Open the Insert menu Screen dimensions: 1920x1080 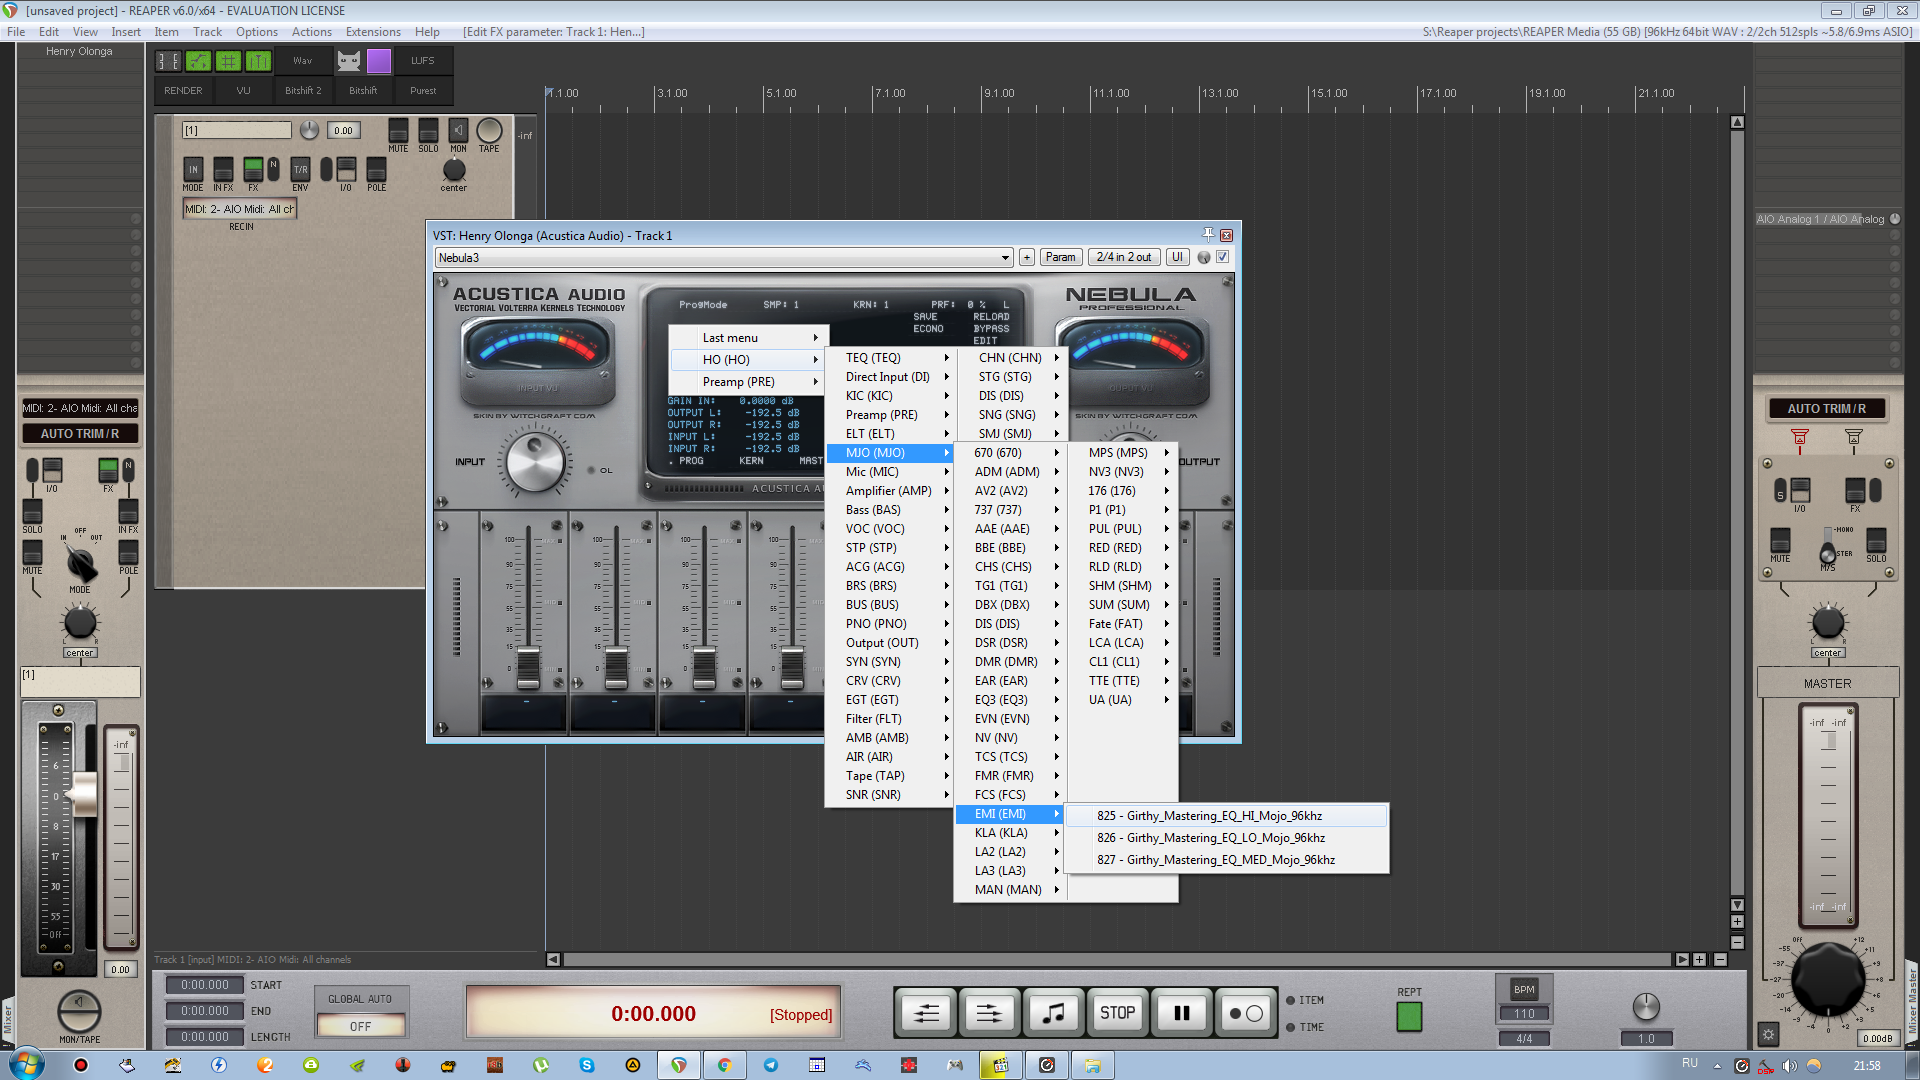coord(126,32)
